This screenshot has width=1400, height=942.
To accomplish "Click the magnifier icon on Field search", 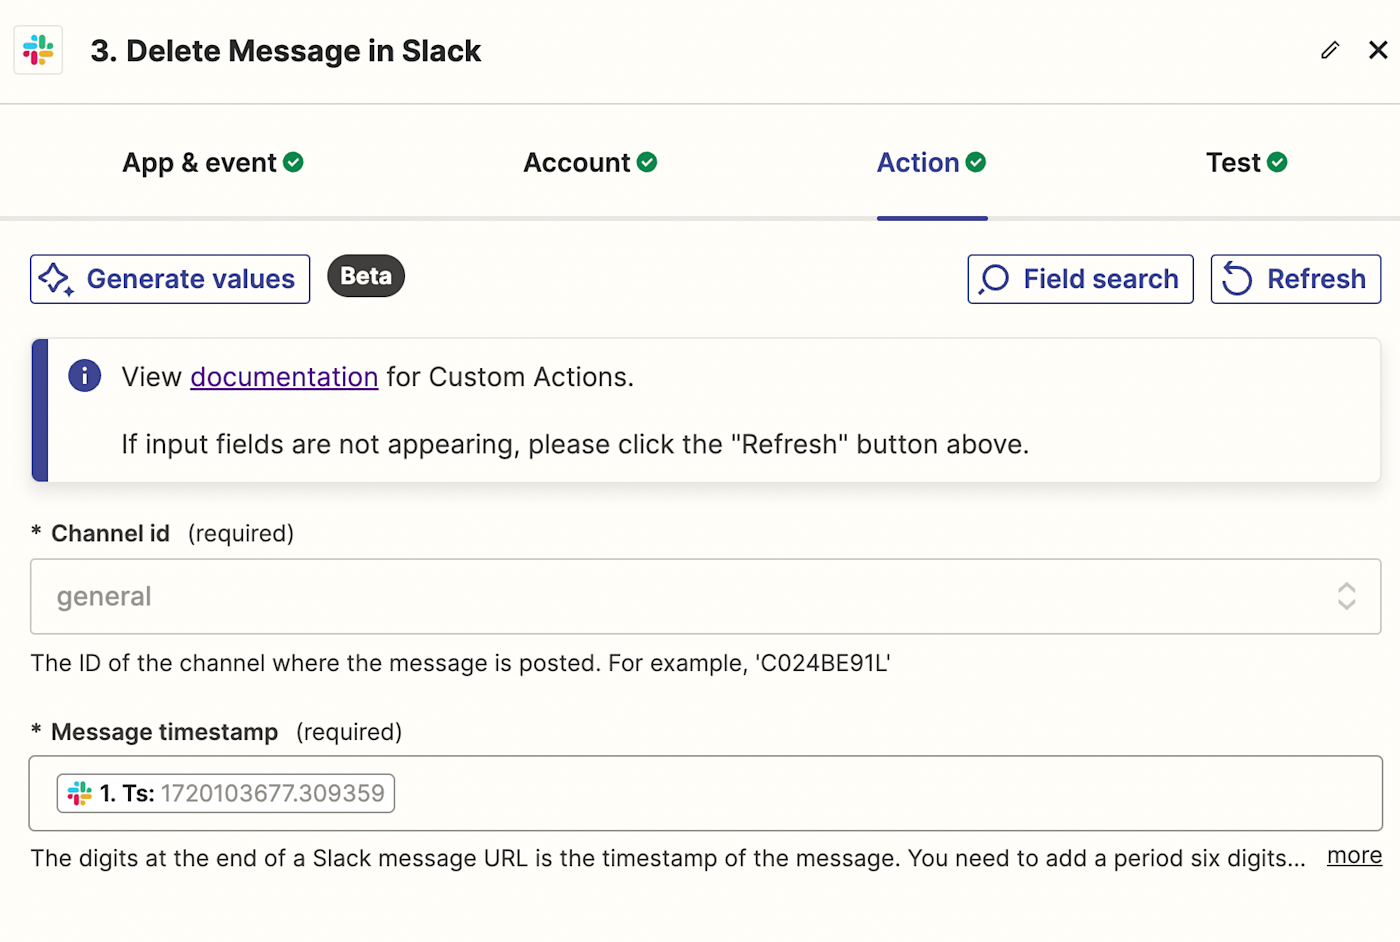I will tap(994, 279).
